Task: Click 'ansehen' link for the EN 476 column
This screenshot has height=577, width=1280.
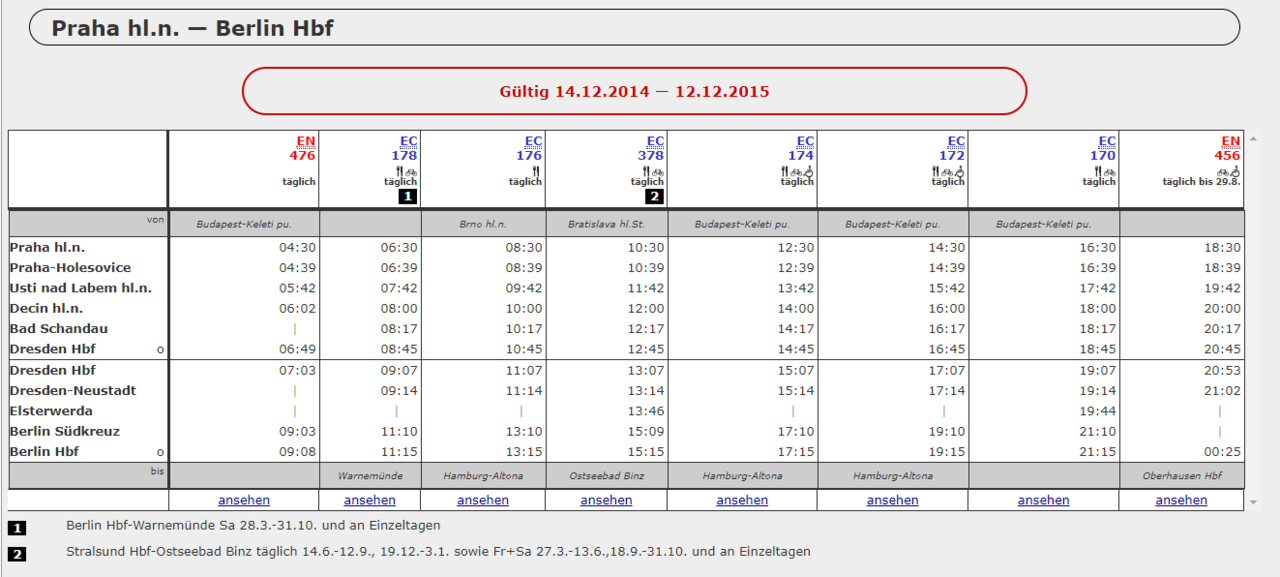Action: click(x=243, y=500)
